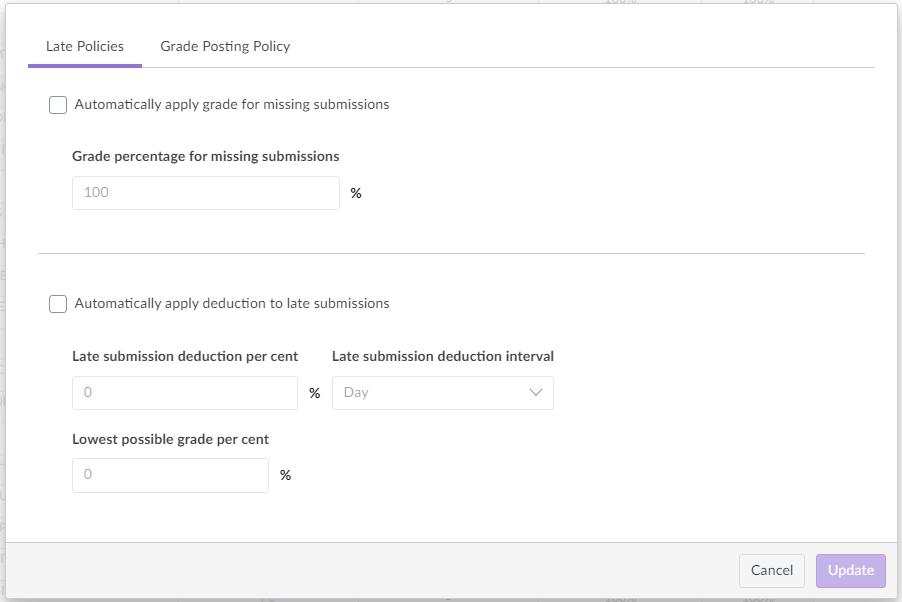Click the percent sign next to the late deduction field
Image resolution: width=902 pixels, height=602 pixels.
pos(314,394)
